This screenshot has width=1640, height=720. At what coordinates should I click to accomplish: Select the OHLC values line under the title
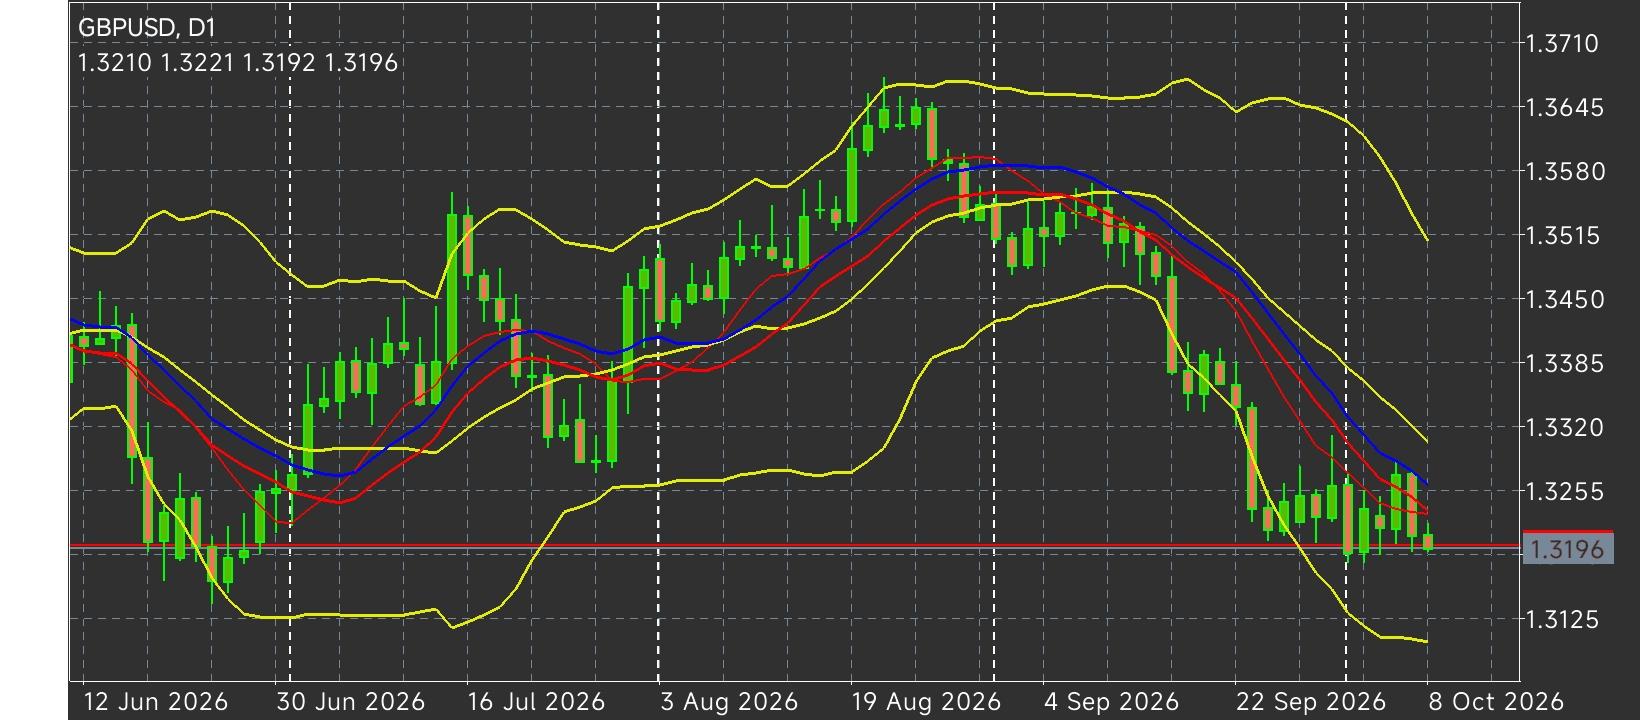coord(238,63)
